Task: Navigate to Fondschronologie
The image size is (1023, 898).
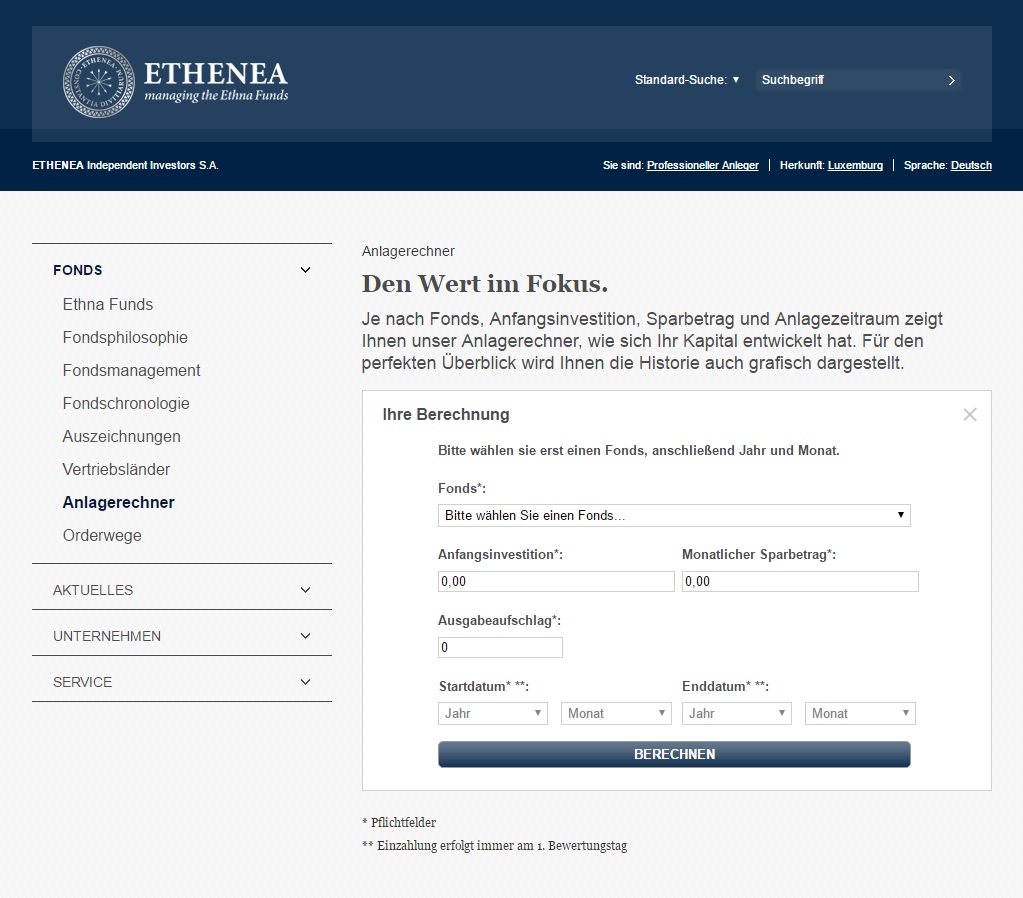Action: coord(126,403)
